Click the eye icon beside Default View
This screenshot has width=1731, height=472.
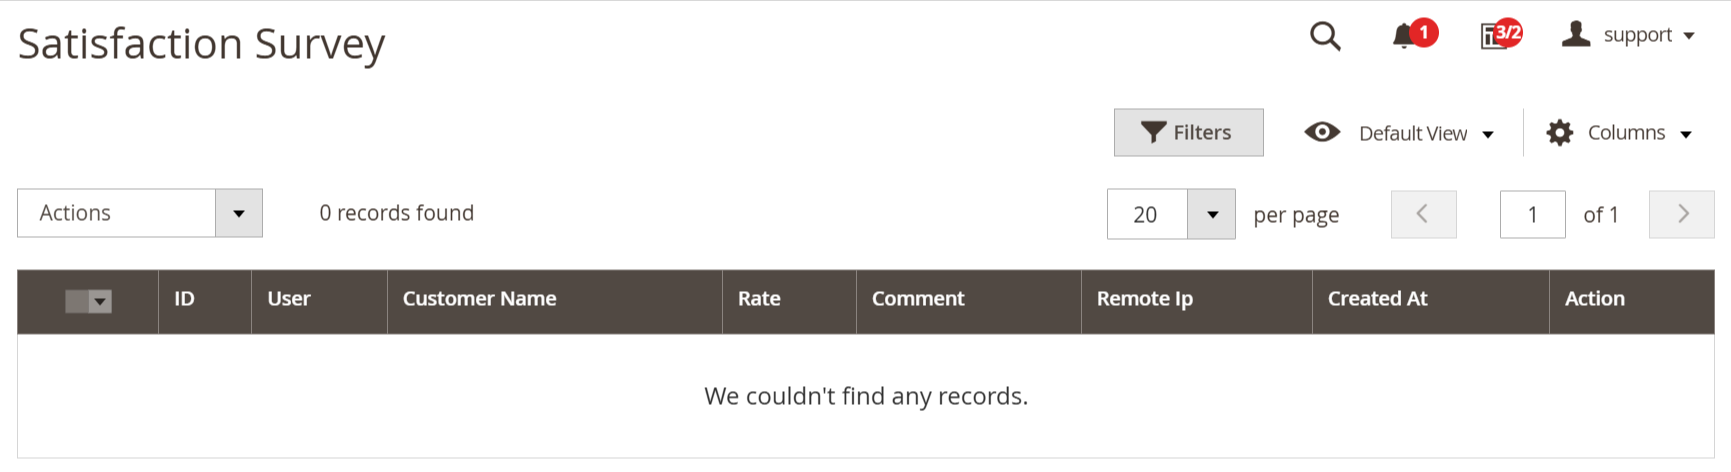point(1322,132)
